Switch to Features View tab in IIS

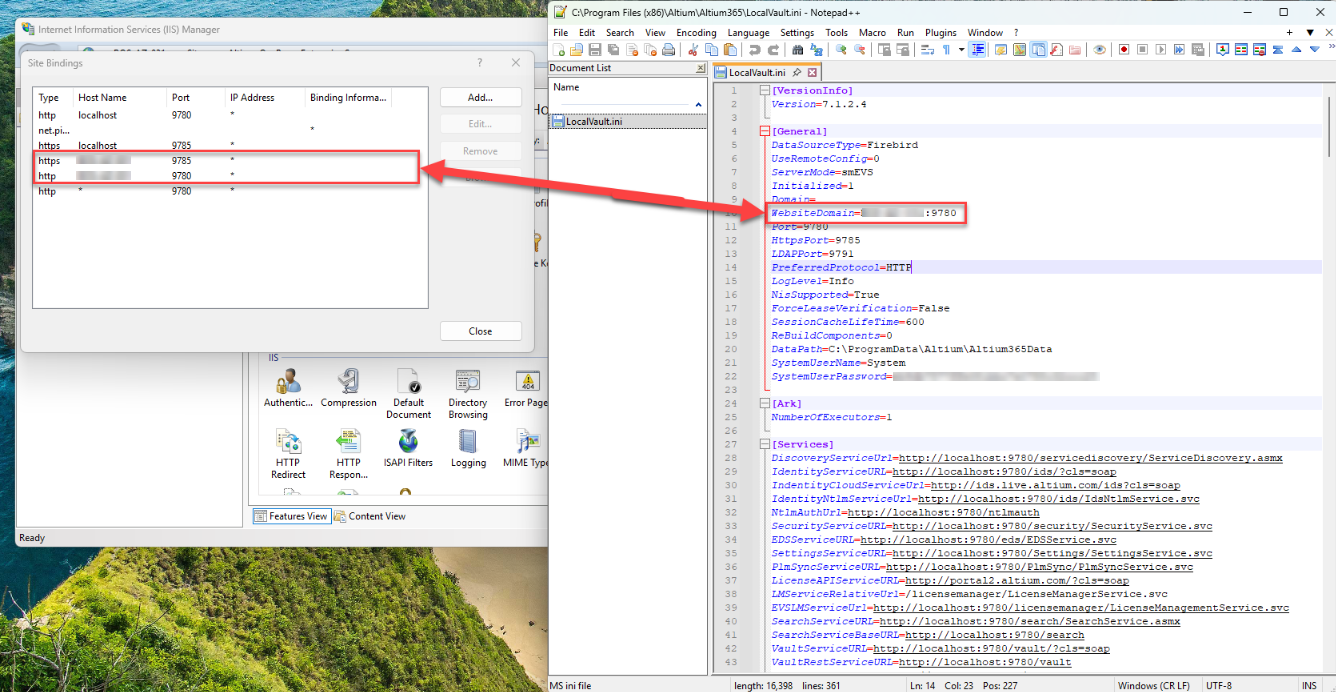291,516
